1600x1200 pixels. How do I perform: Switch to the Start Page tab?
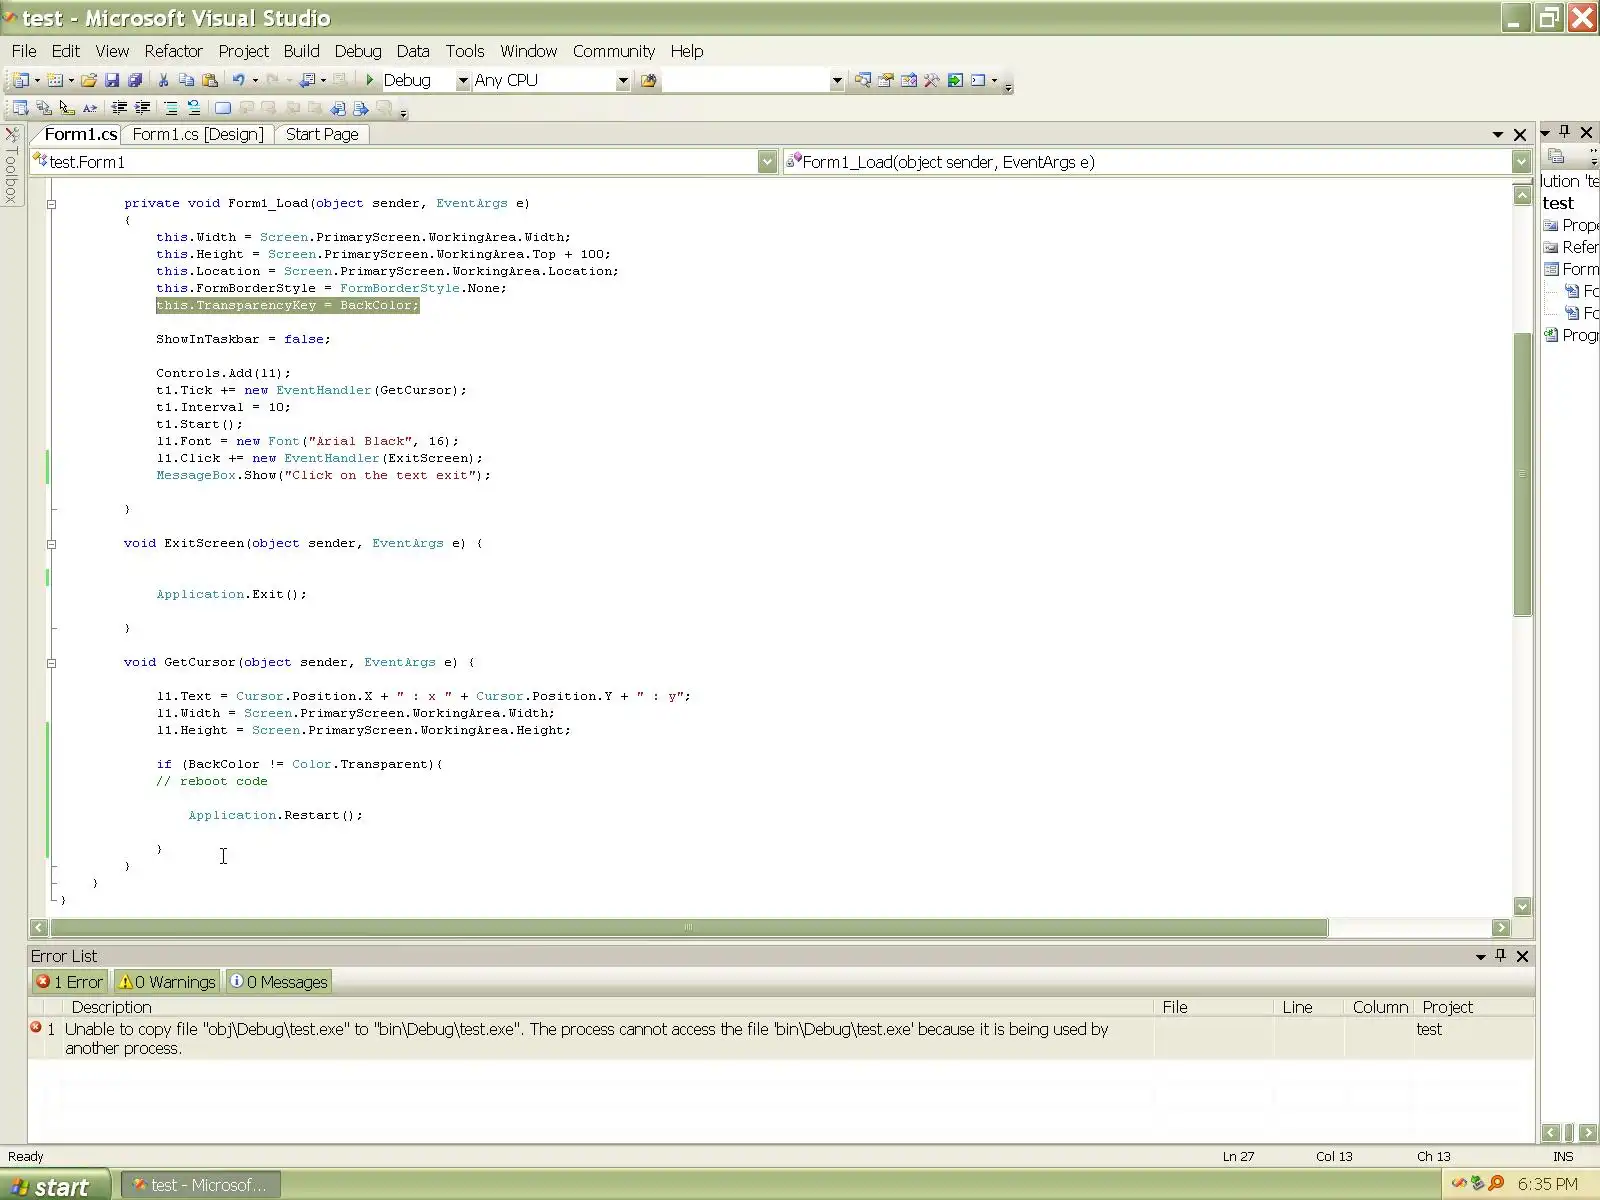pos(322,134)
